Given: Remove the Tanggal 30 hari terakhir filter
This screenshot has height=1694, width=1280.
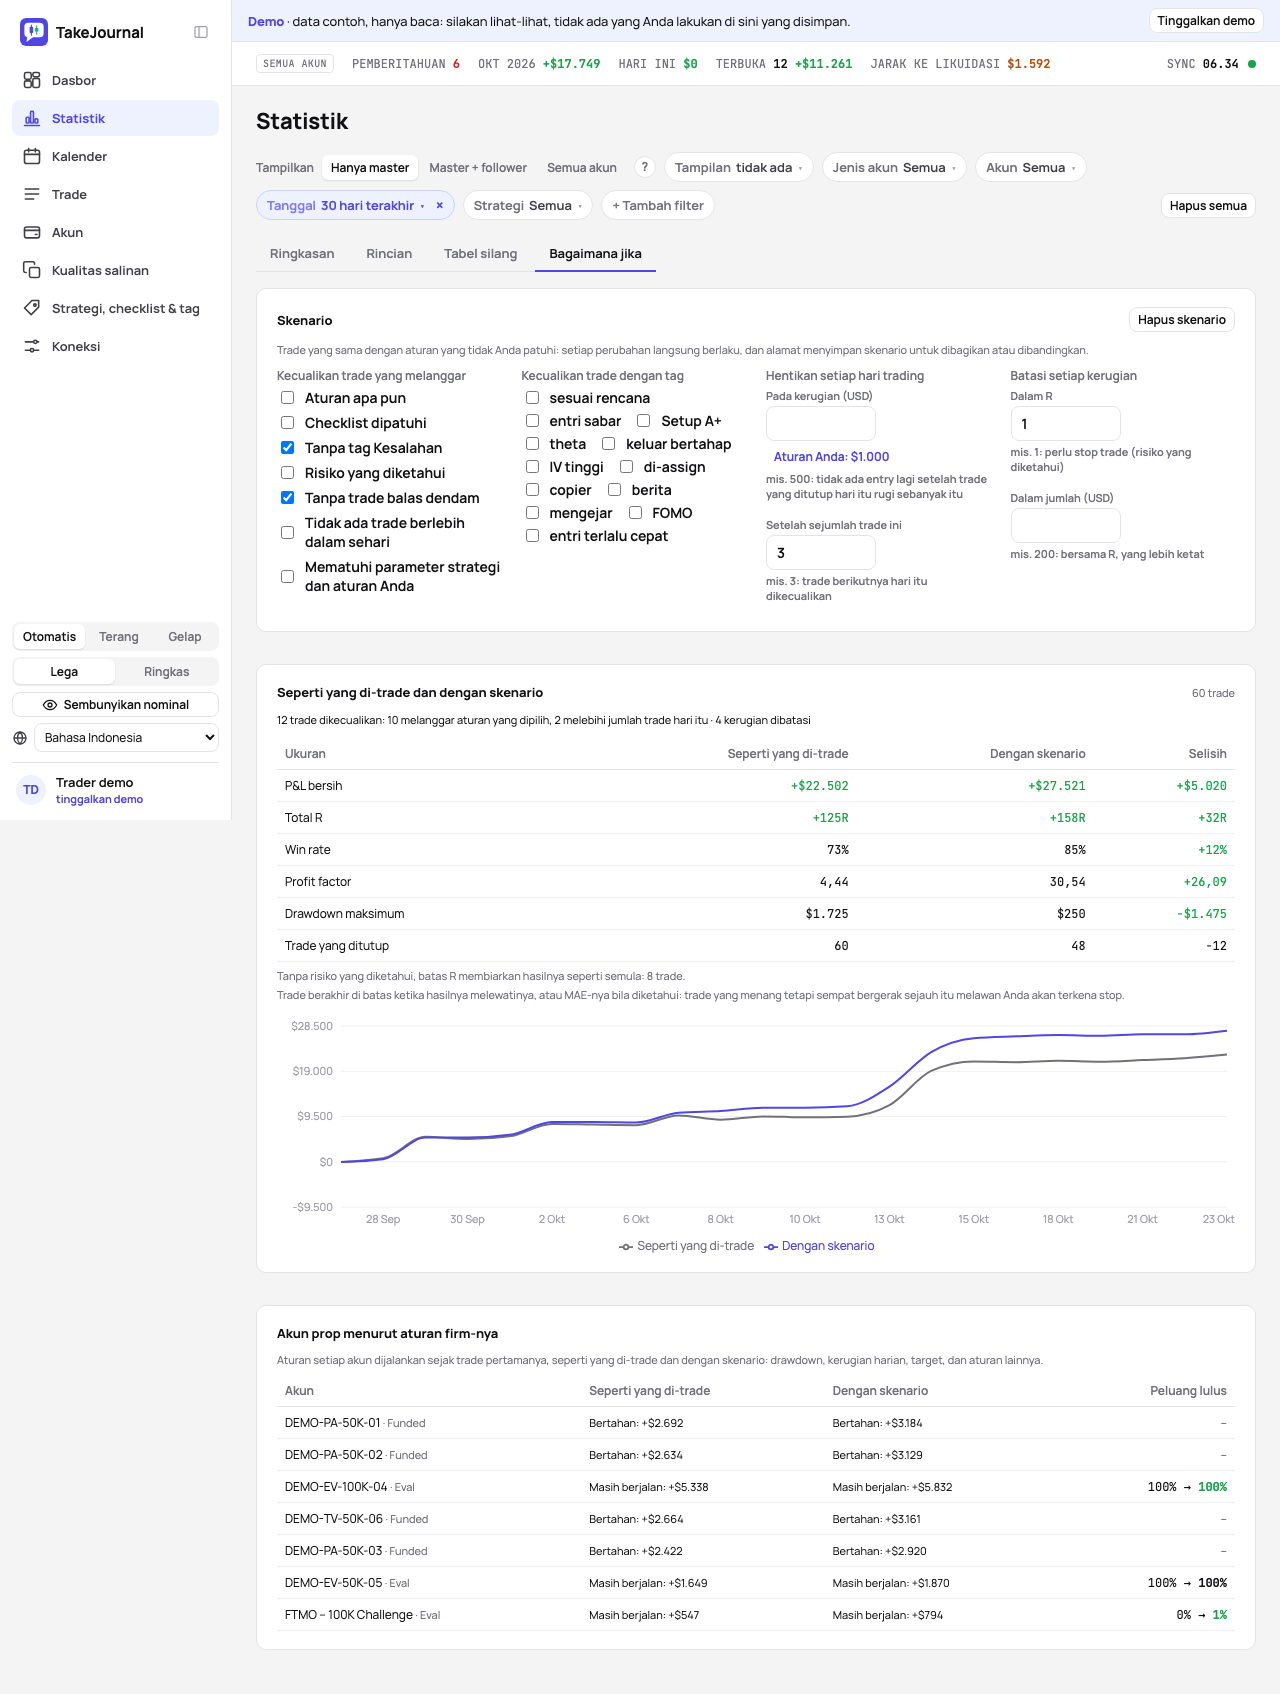Looking at the screenshot, I should point(439,205).
